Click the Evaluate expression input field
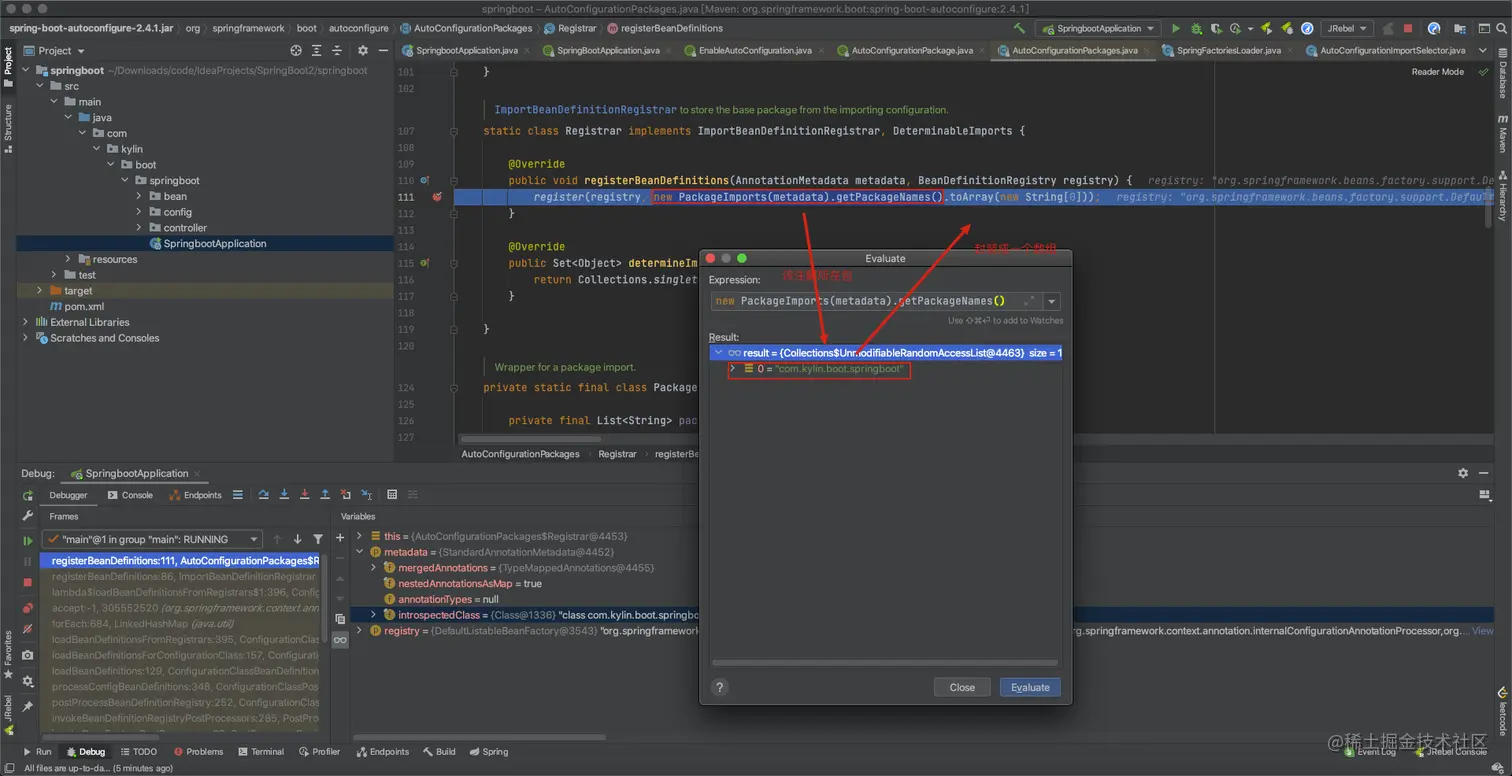Viewport: 1512px width, 776px height. pyautogui.click(x=877, y=301)
